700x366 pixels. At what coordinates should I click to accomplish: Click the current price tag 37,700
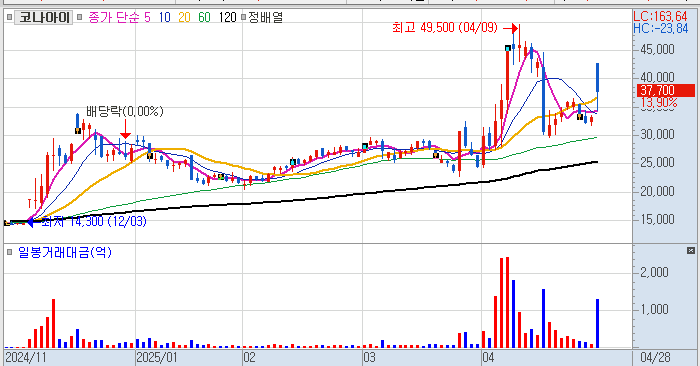666,91
